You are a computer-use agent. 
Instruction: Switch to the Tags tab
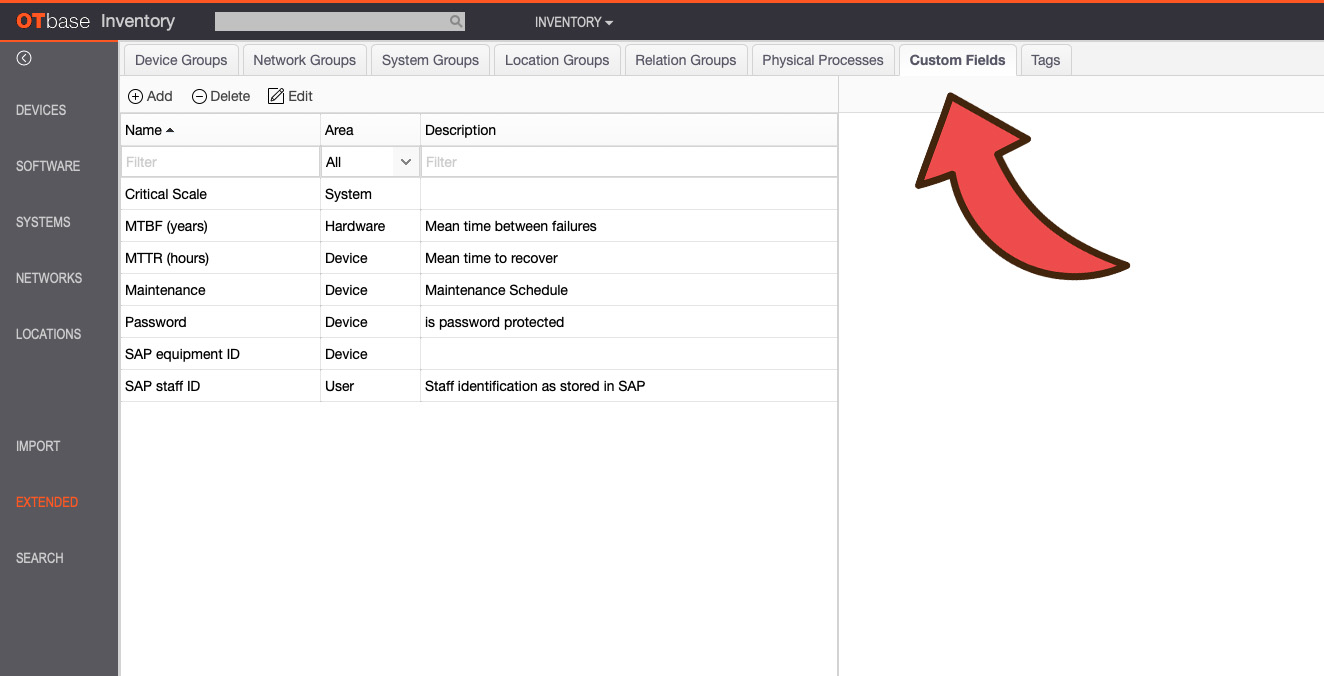[x=1045, y=60]
